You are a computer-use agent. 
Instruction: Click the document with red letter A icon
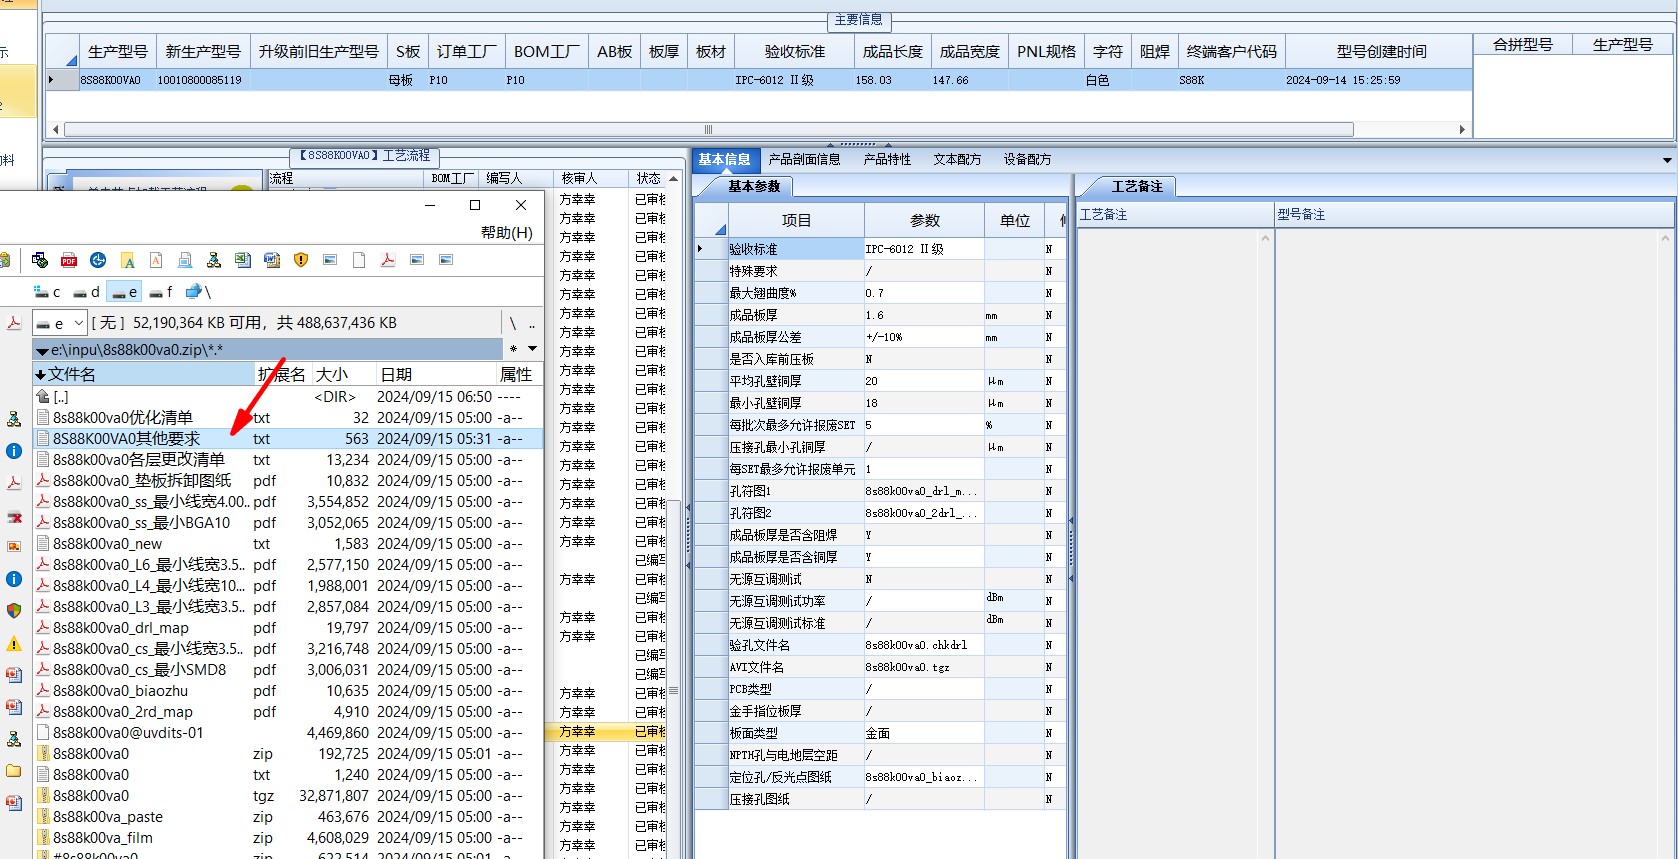[156, 260]
